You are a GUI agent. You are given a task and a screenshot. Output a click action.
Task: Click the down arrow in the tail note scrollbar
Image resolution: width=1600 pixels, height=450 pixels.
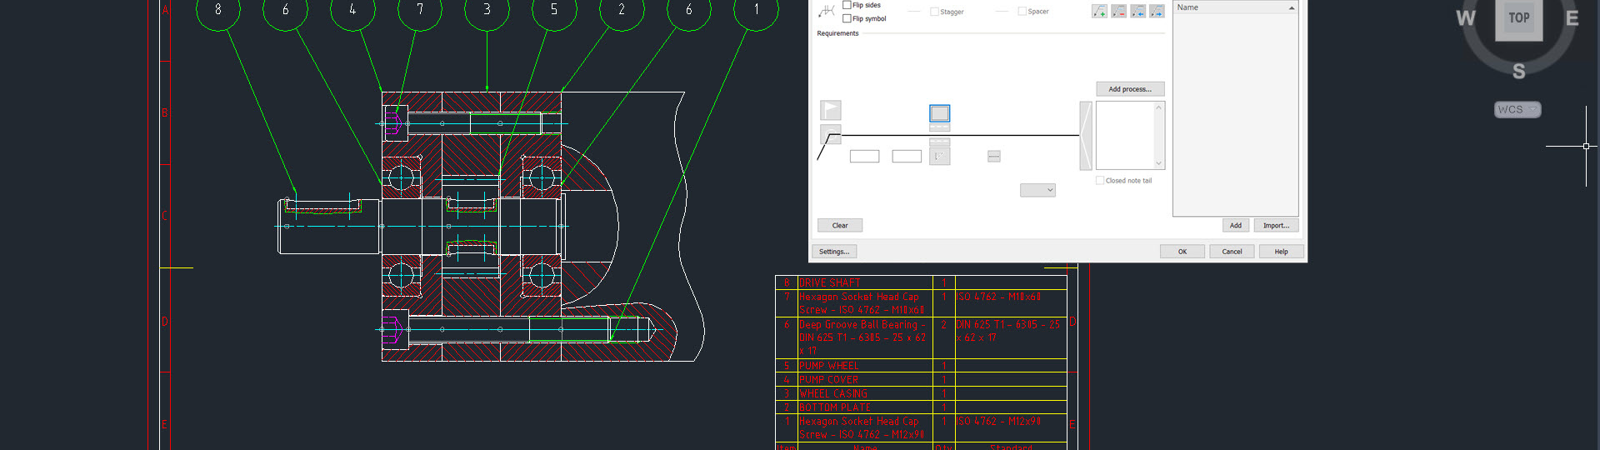tap(1159, 164)
